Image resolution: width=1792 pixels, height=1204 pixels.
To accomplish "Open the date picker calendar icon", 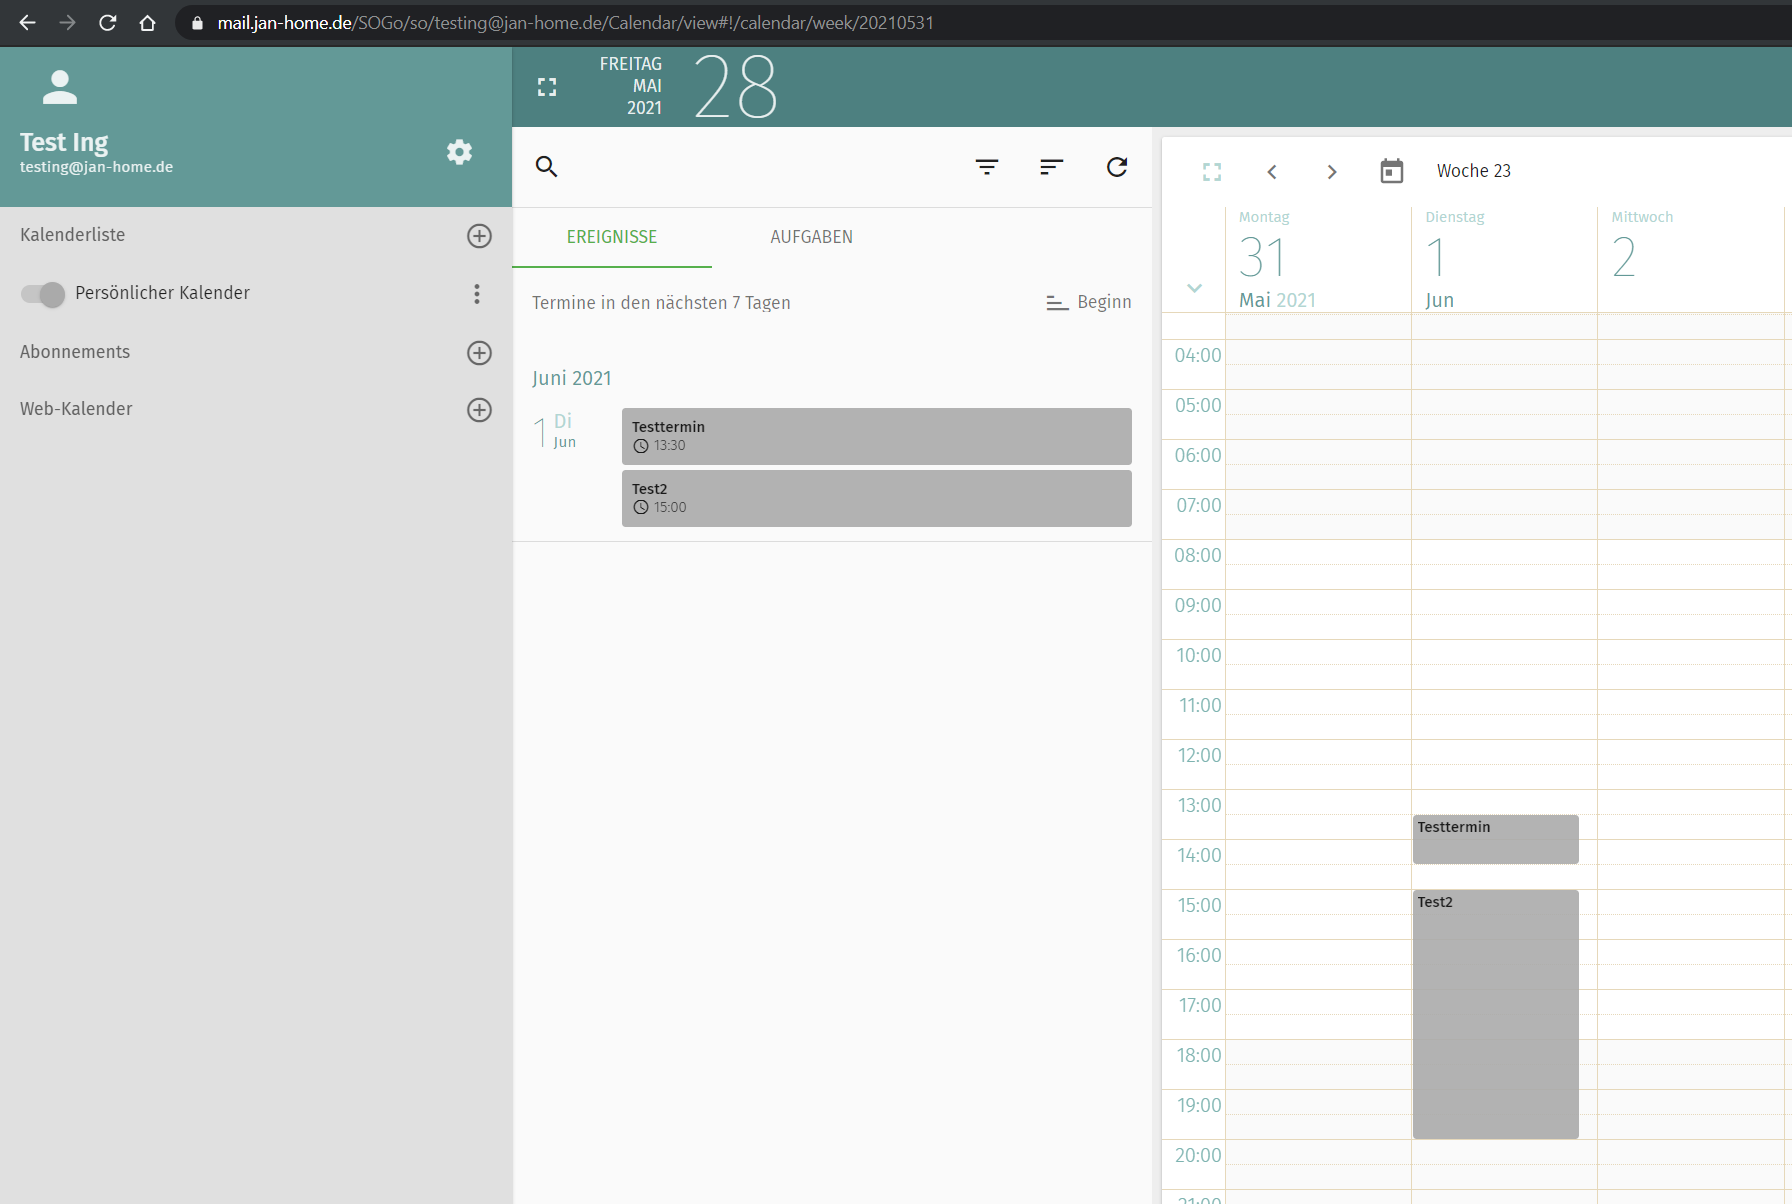I will [x=1391, y=171].
